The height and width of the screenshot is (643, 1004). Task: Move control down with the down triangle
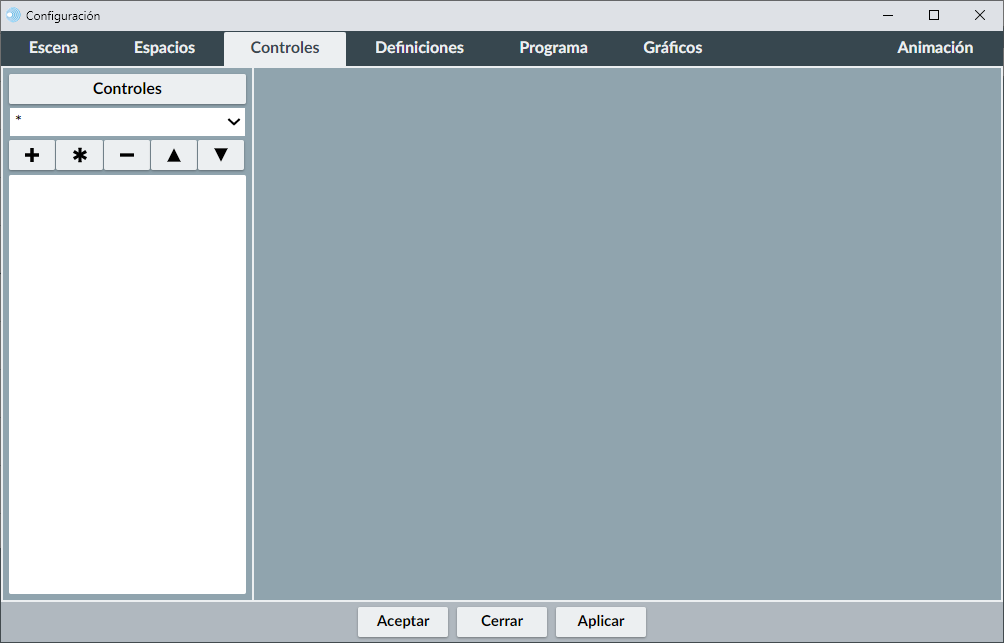(221, 155)
